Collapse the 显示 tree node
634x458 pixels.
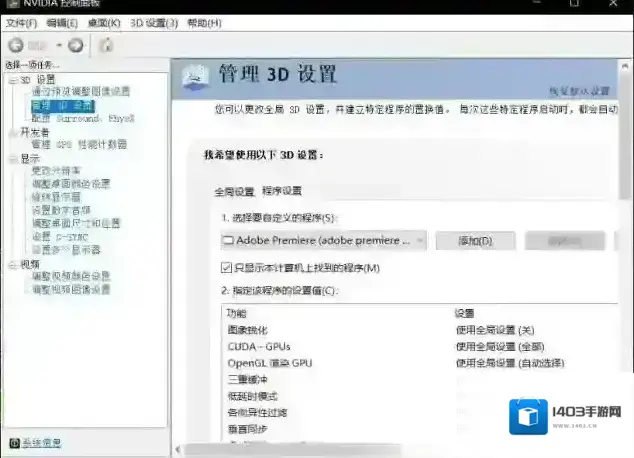click(12, 158)
